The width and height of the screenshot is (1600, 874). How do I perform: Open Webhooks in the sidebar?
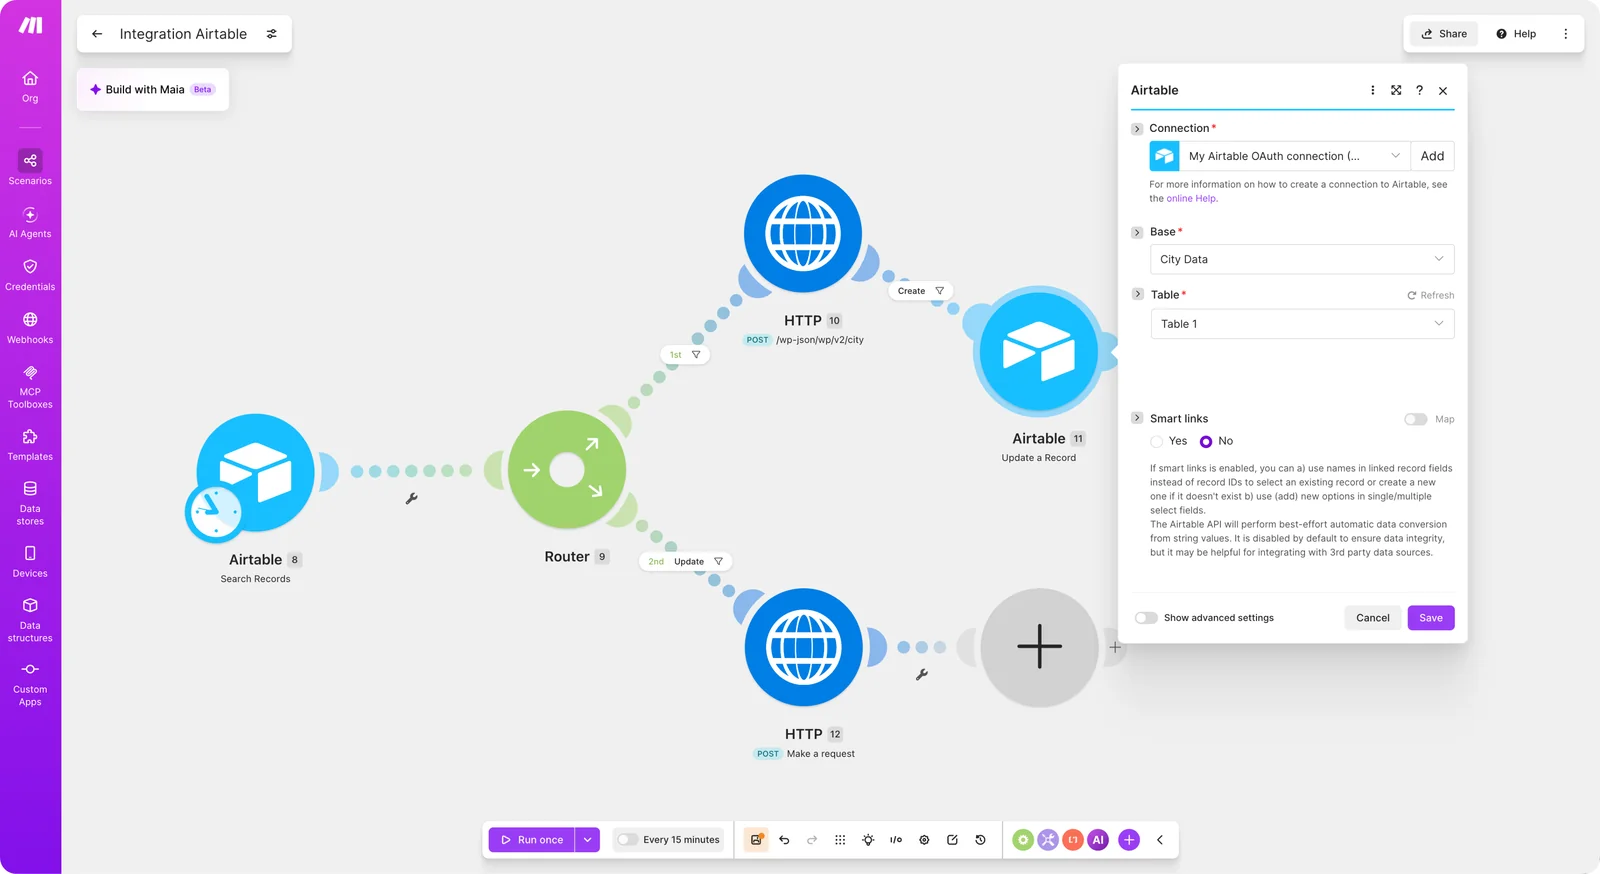pos(30,328)
